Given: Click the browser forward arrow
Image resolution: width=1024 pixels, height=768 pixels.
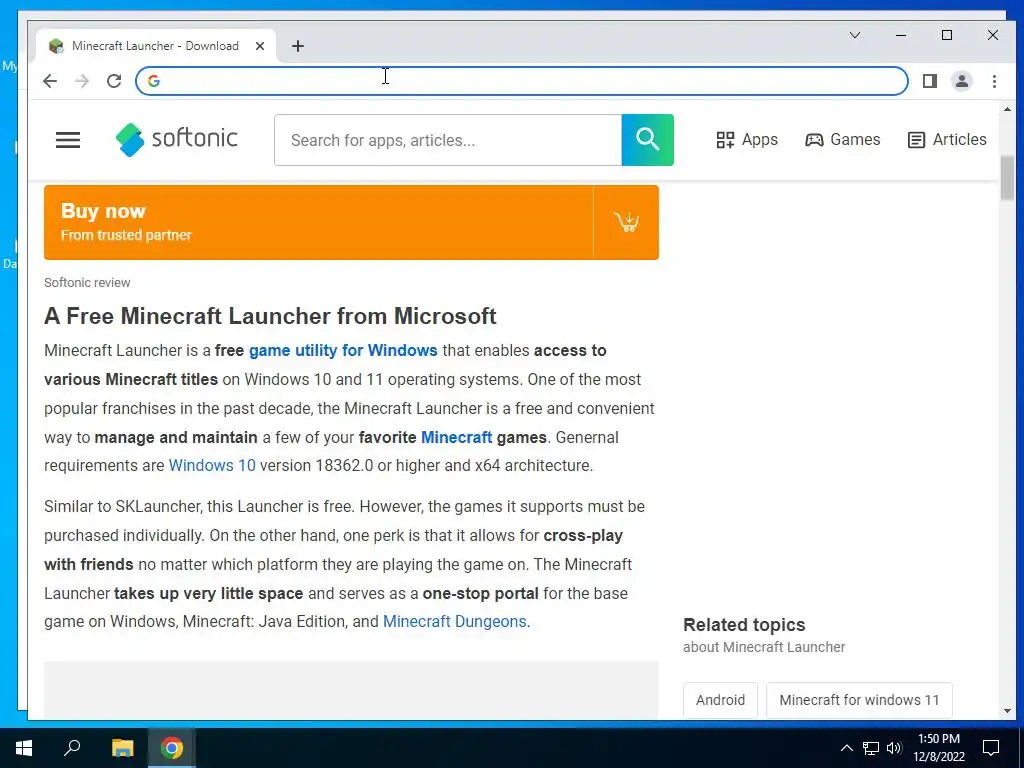Looking at the screenshot, I should coord(82,81).
